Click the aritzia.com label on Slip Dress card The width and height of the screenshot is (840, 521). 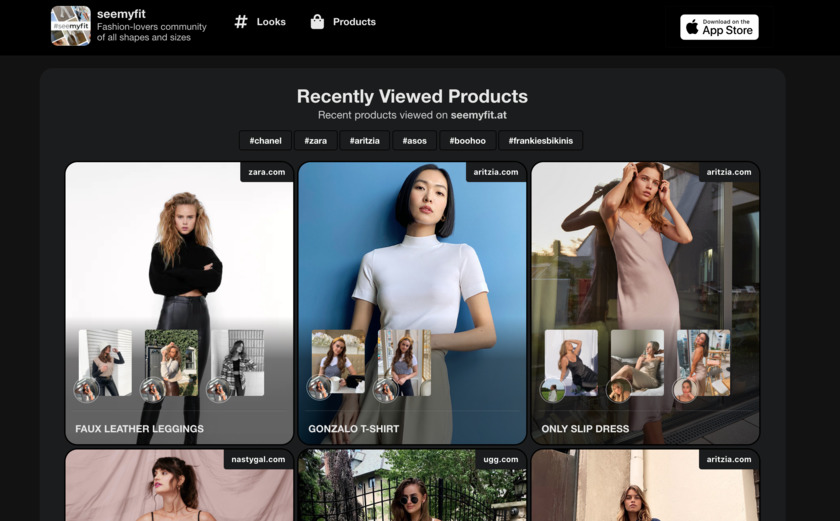coord(729,172)
